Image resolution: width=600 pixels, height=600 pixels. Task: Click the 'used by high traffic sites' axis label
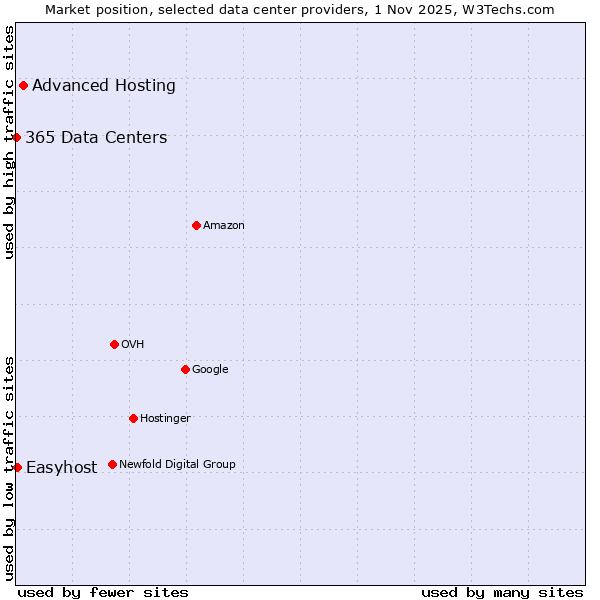pos(9,142)
